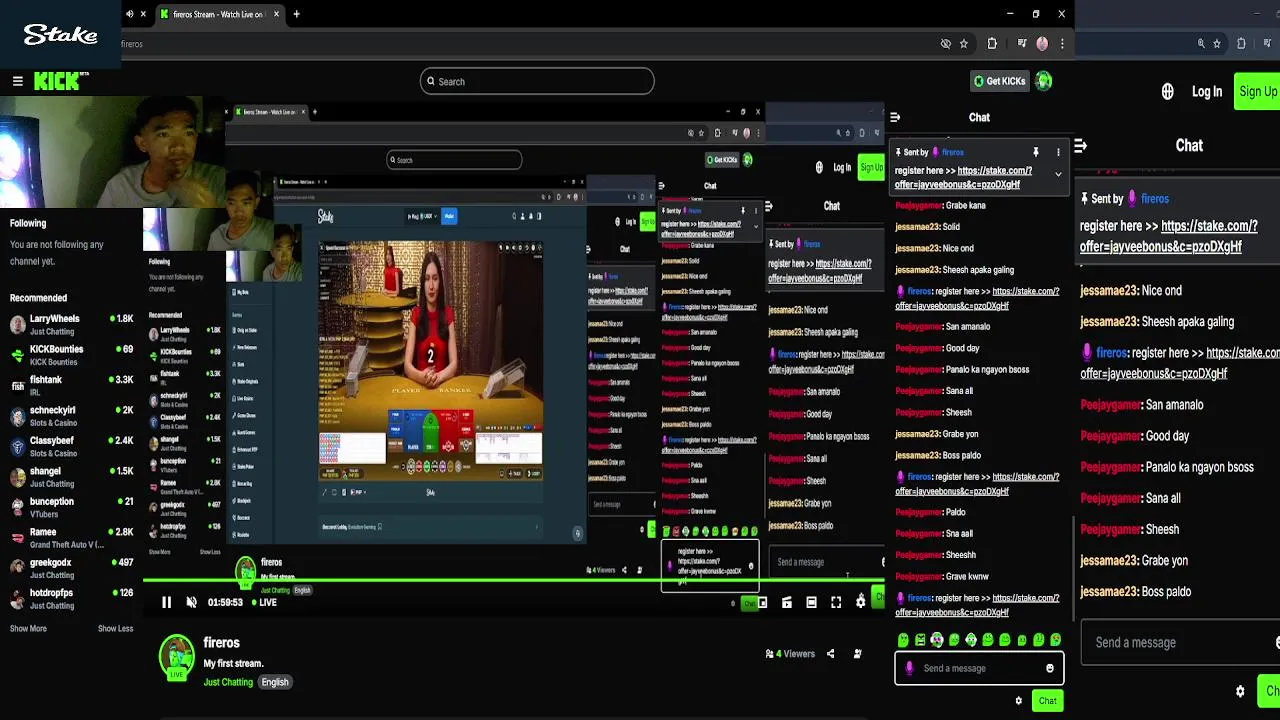
Task: Unpin the pinned message via pin icon
Action: 1035,152
